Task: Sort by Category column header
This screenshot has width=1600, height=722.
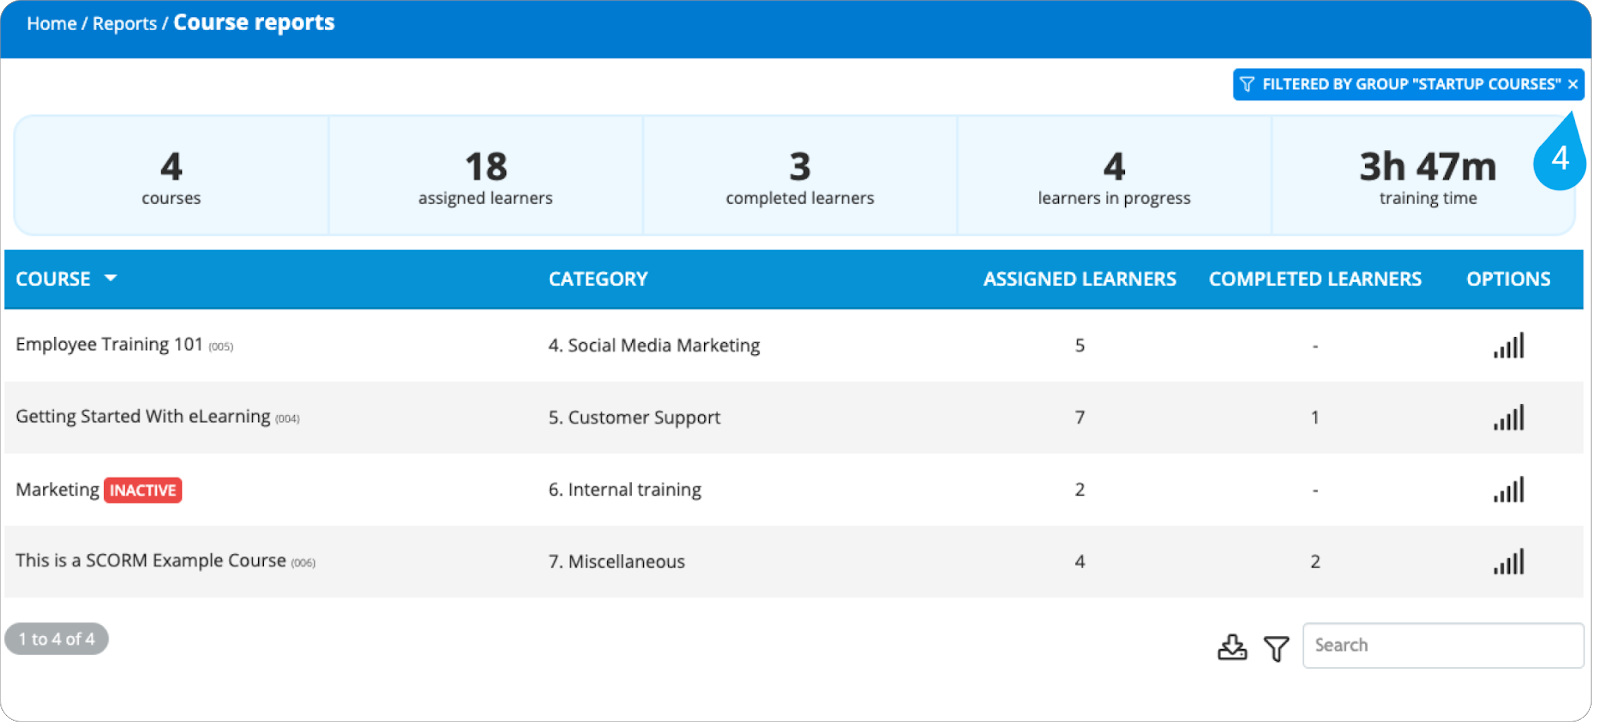Action: pyautogui.click(x=598, y=279)
